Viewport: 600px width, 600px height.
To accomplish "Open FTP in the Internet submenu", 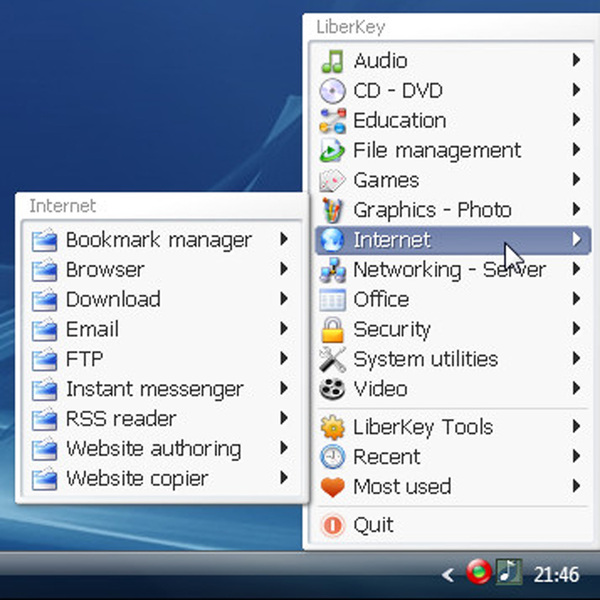I will click(162, 359).
